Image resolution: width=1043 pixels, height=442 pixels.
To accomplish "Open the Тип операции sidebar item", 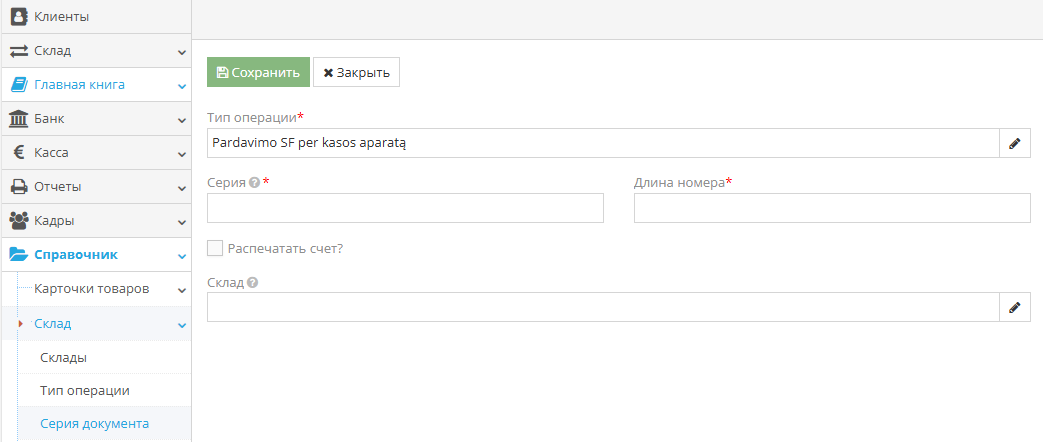I will pyautogui.click(x=84, y=390).
